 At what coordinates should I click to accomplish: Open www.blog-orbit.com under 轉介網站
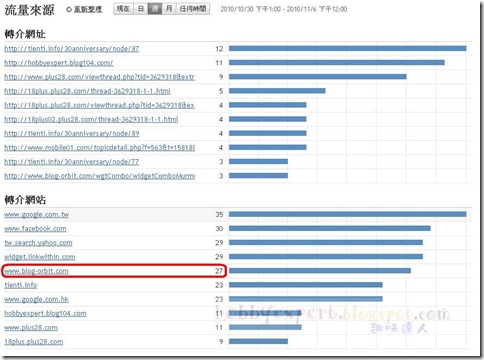[x=36, y=271]
